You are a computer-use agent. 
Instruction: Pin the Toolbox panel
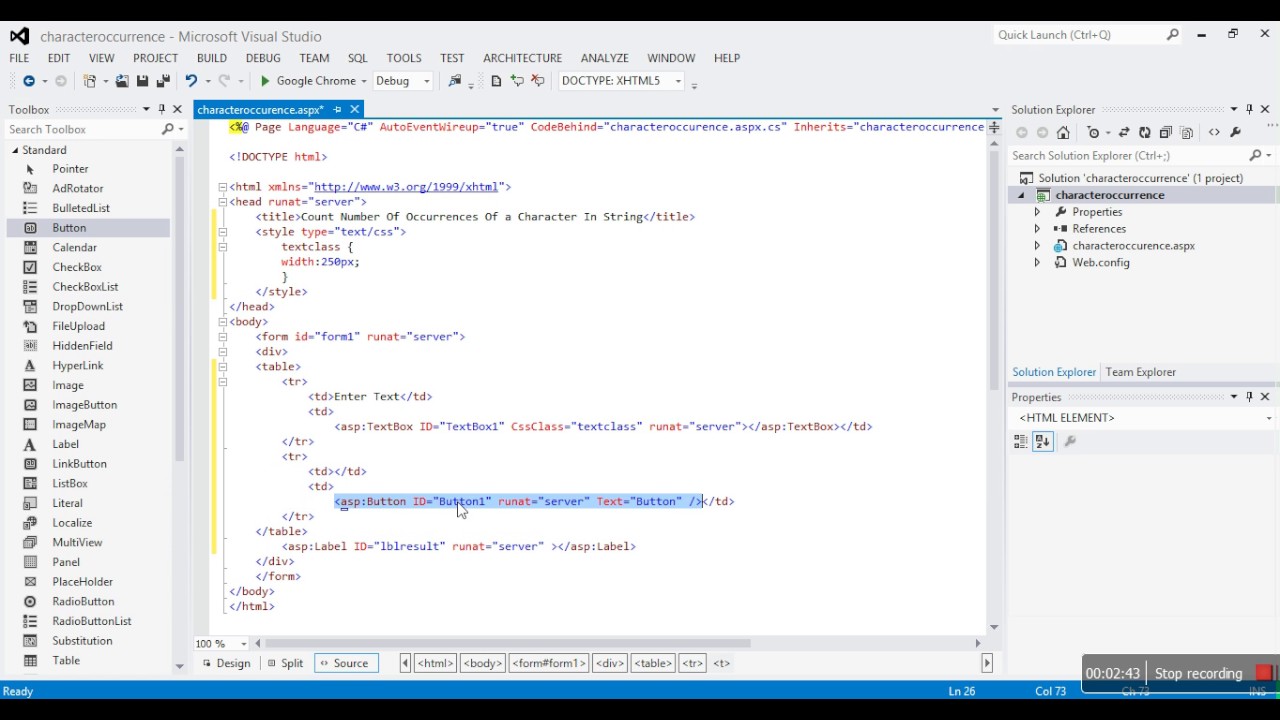pyautogui.click(x=162, y=109)
